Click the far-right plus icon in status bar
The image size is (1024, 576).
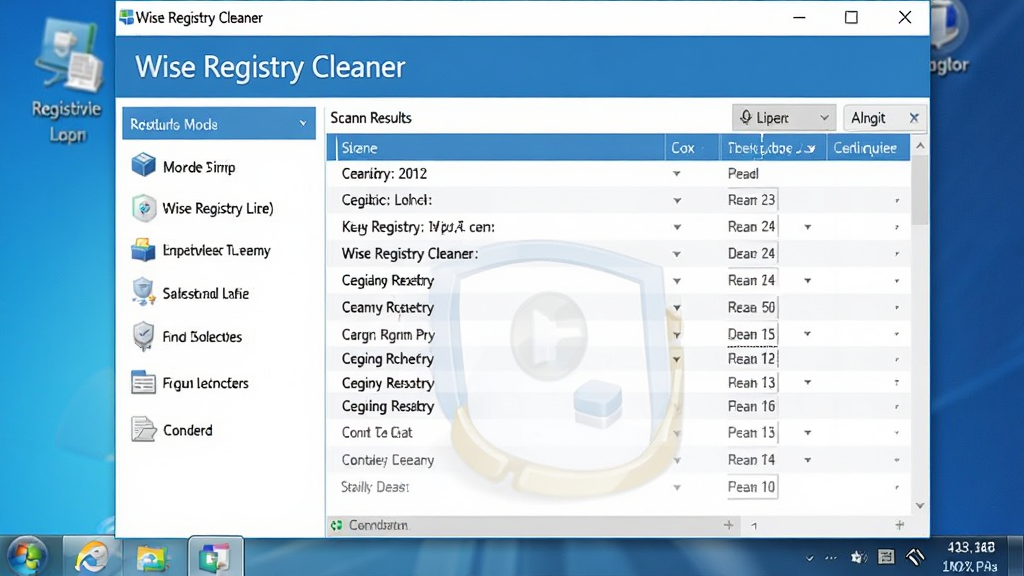900,524
